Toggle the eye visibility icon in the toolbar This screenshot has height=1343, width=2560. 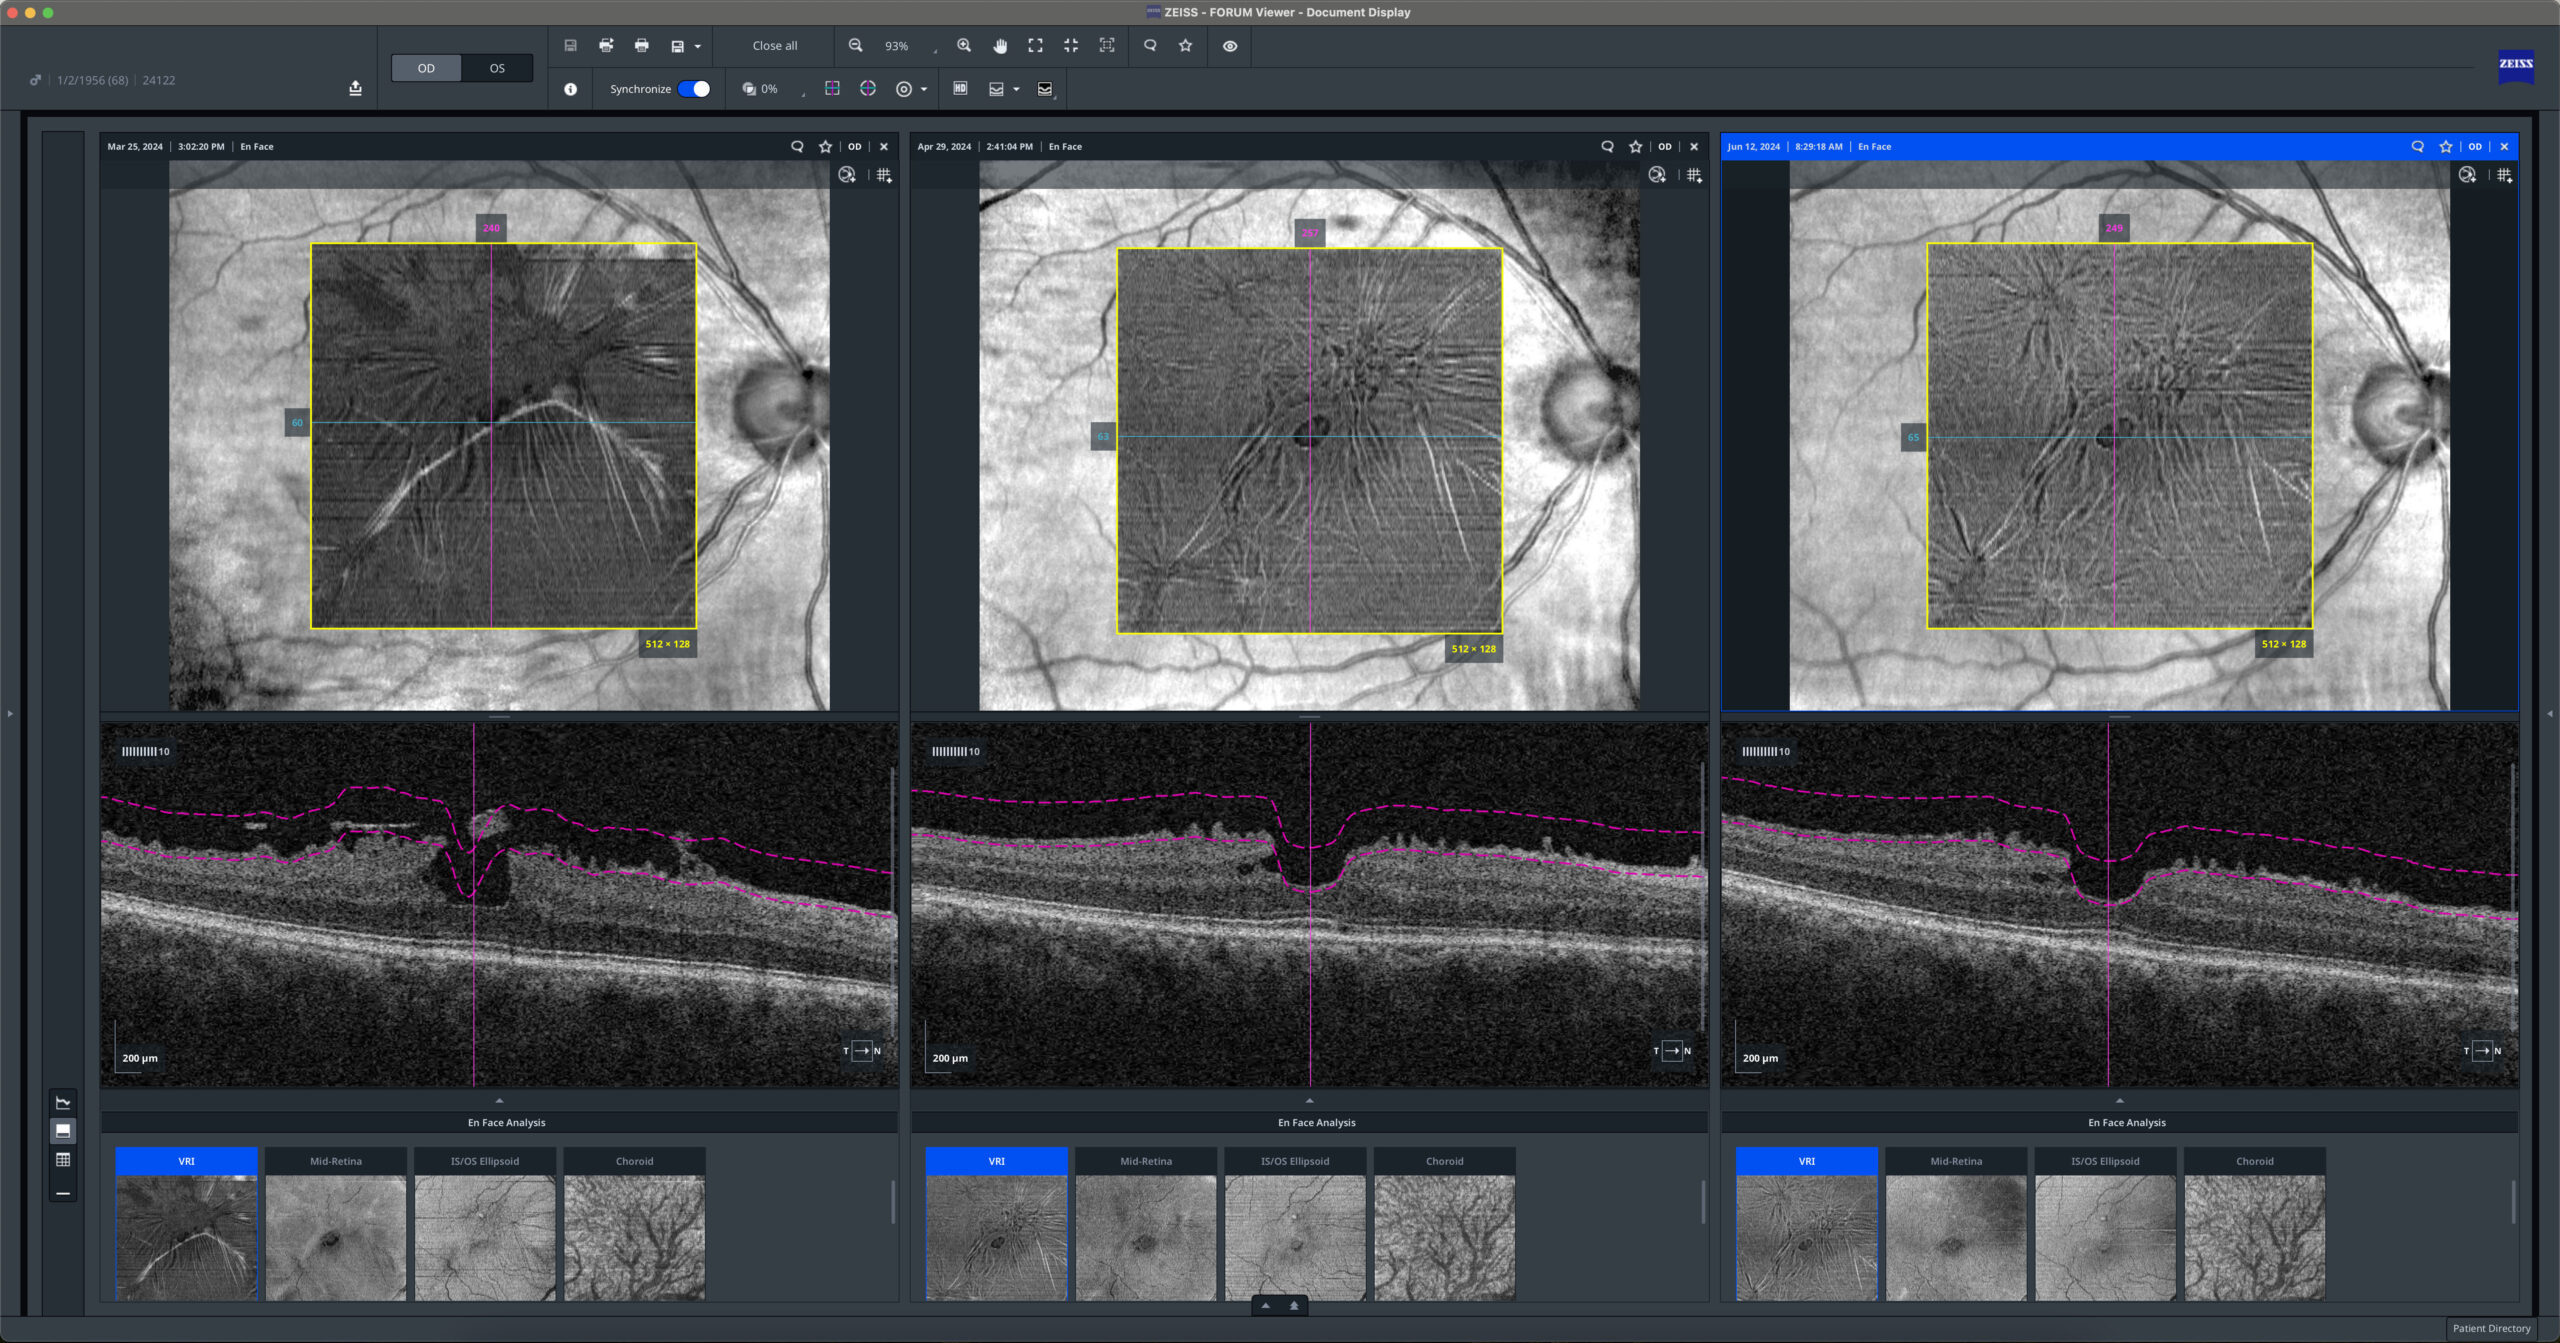tap(1230, 46)
